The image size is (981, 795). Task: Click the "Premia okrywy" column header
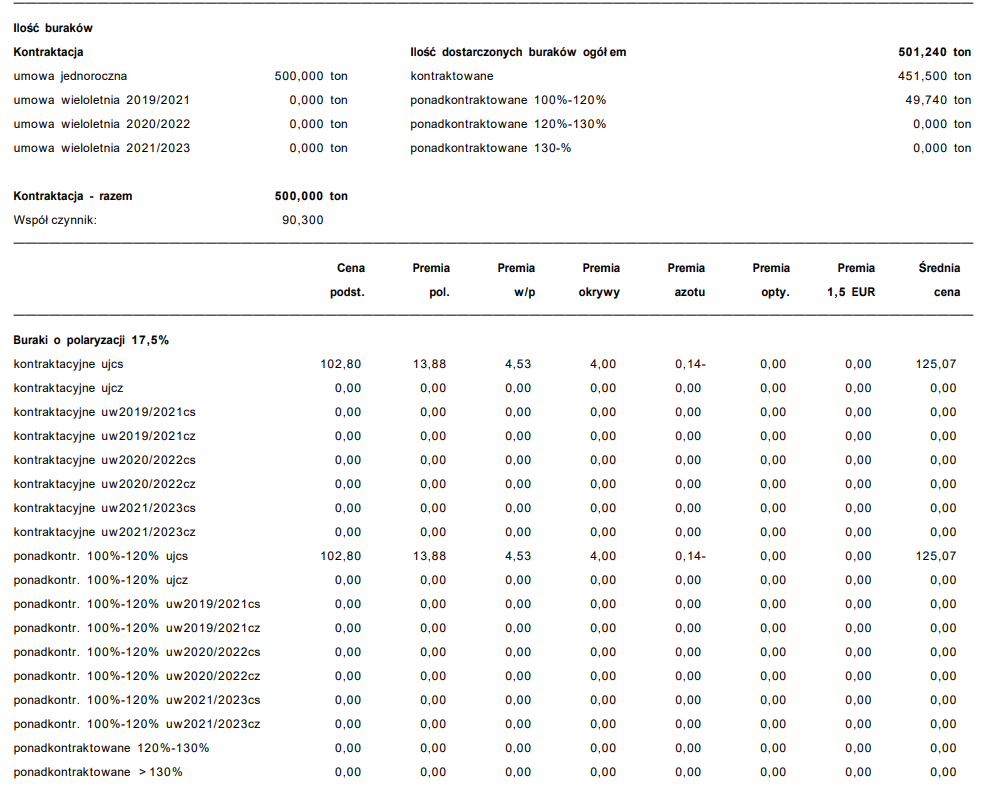[x=600, y=280]
